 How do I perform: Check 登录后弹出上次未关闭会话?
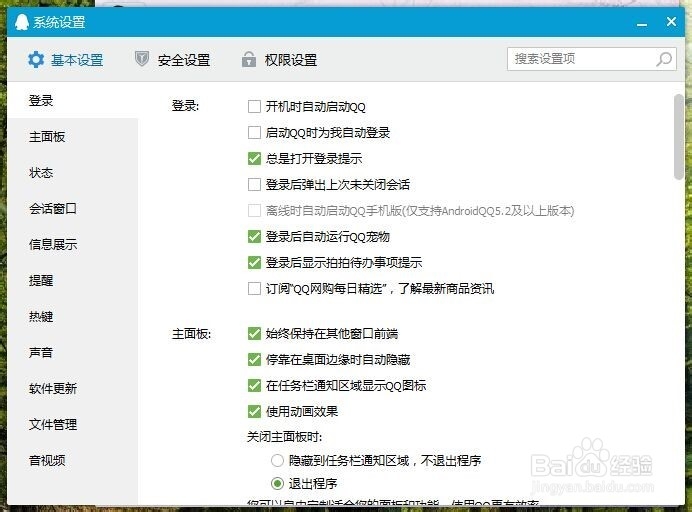coord(254,184)
